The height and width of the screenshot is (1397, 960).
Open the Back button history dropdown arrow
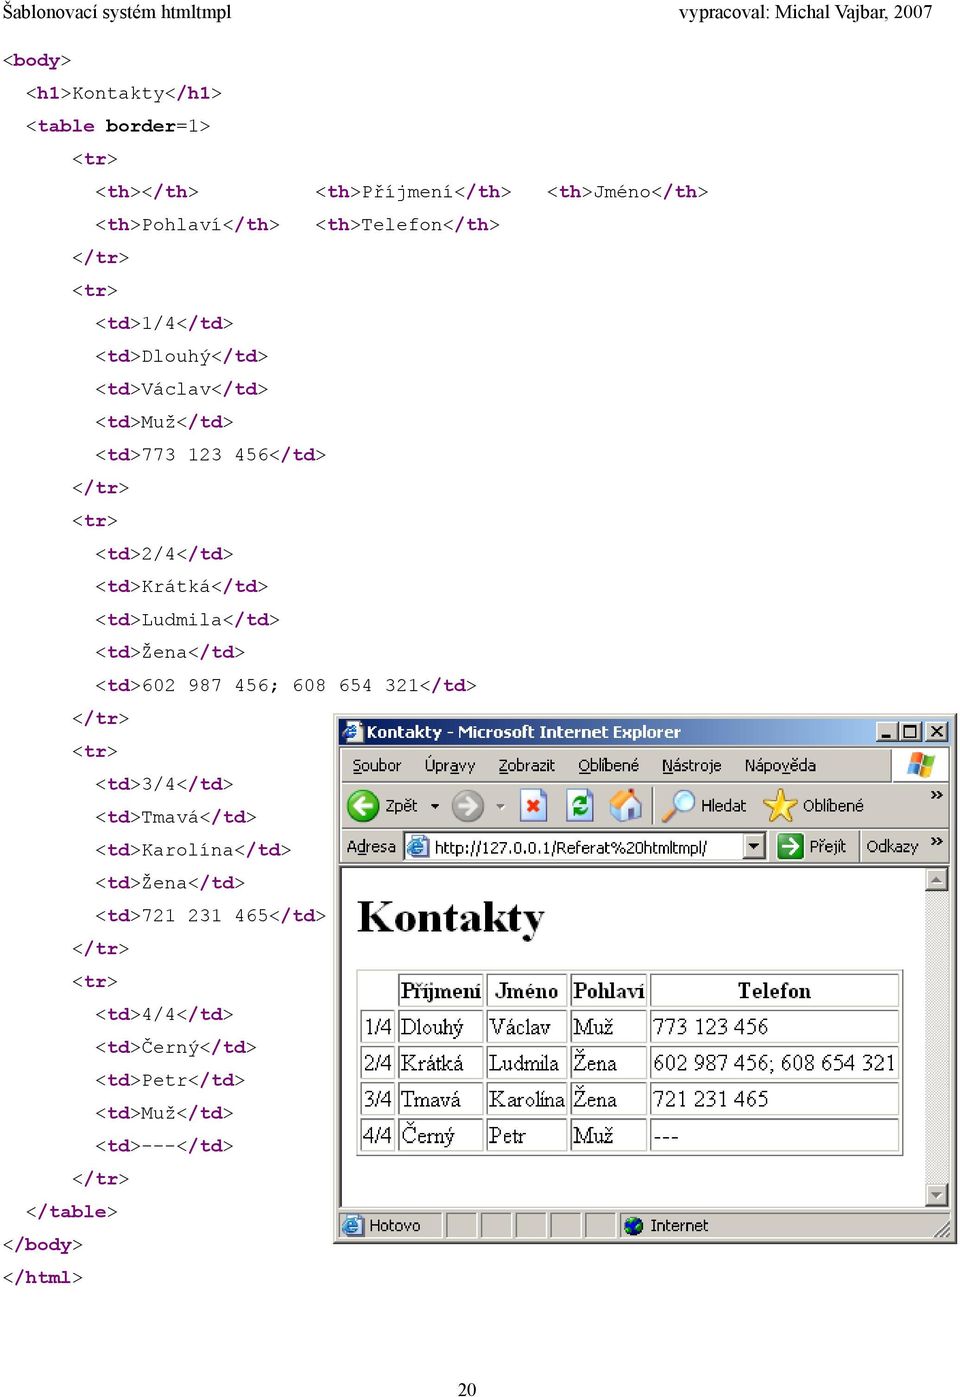(435, 806)
